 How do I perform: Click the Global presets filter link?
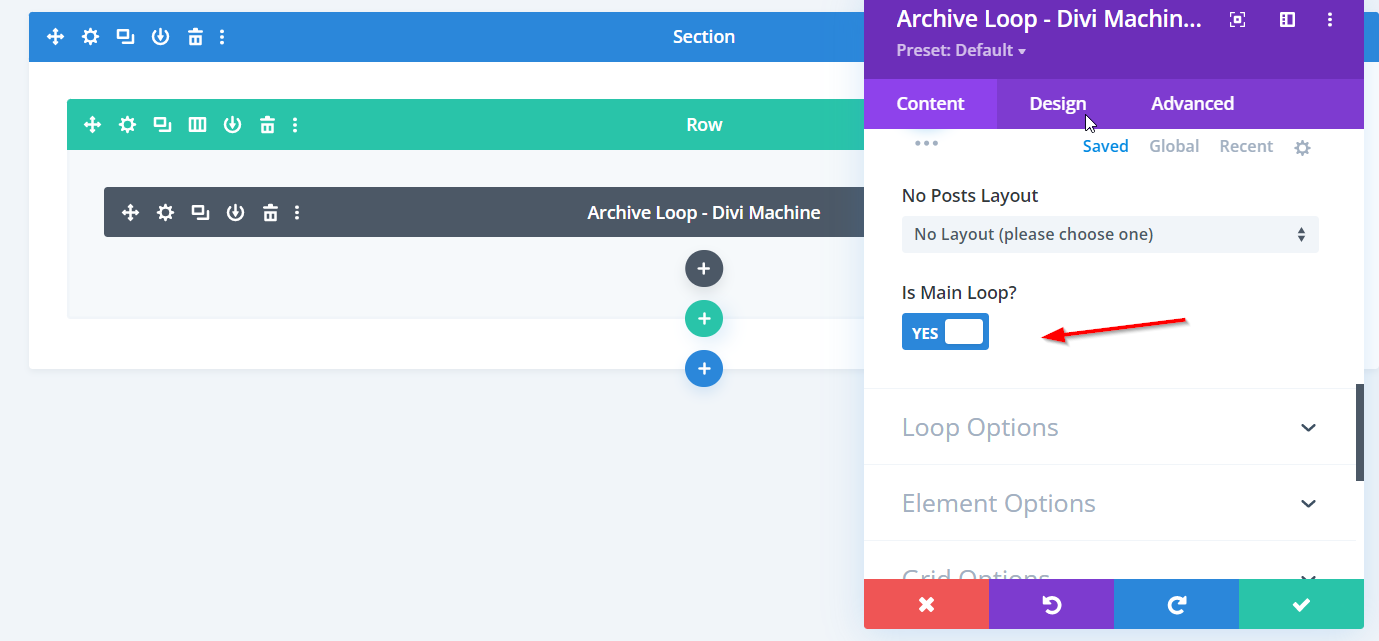1173,146
